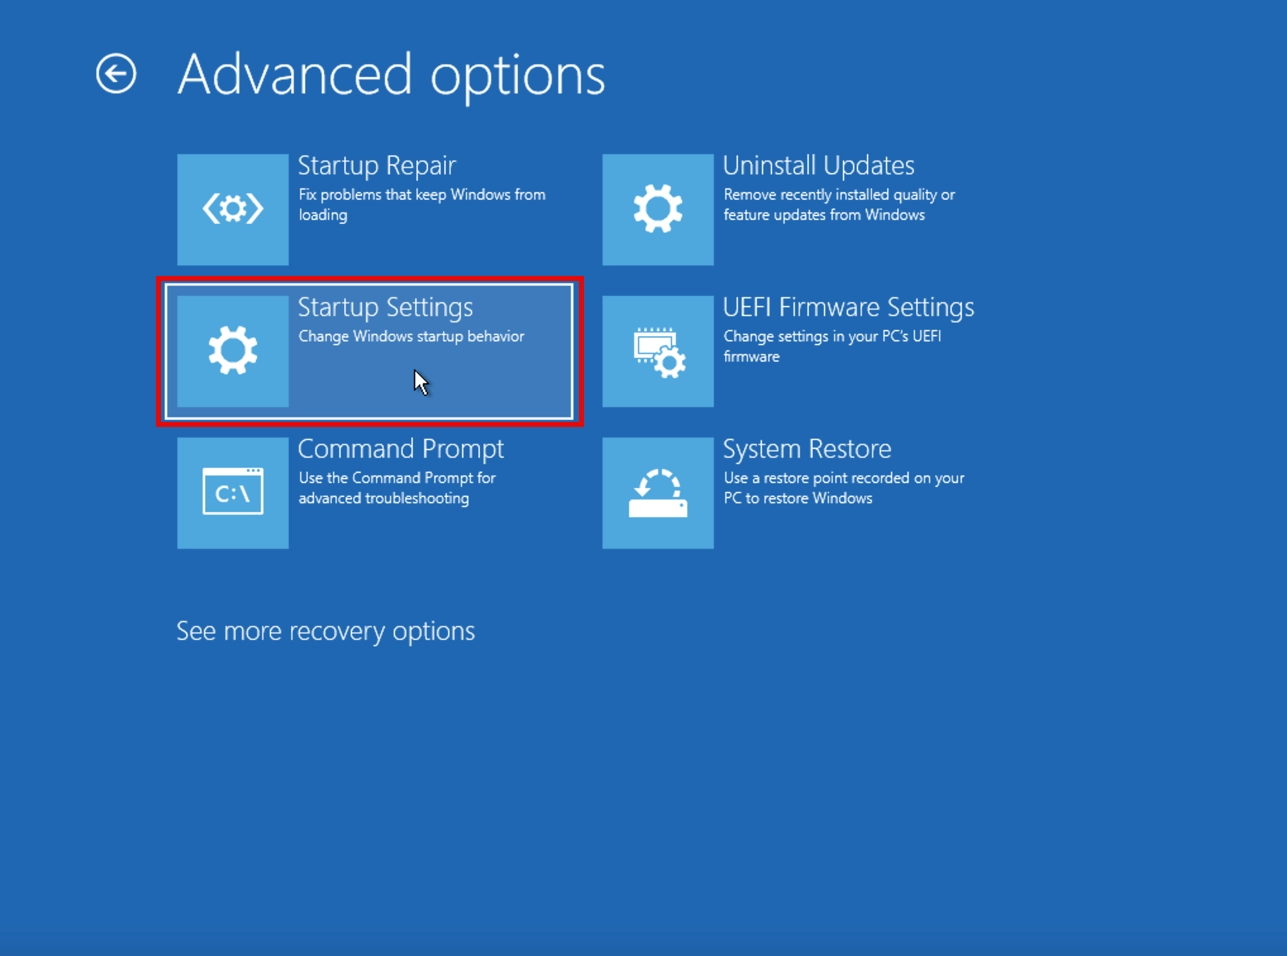The image size is (1287, 956).
Task: Click the Advanced options heading
Action: click(x=390, y=74)
